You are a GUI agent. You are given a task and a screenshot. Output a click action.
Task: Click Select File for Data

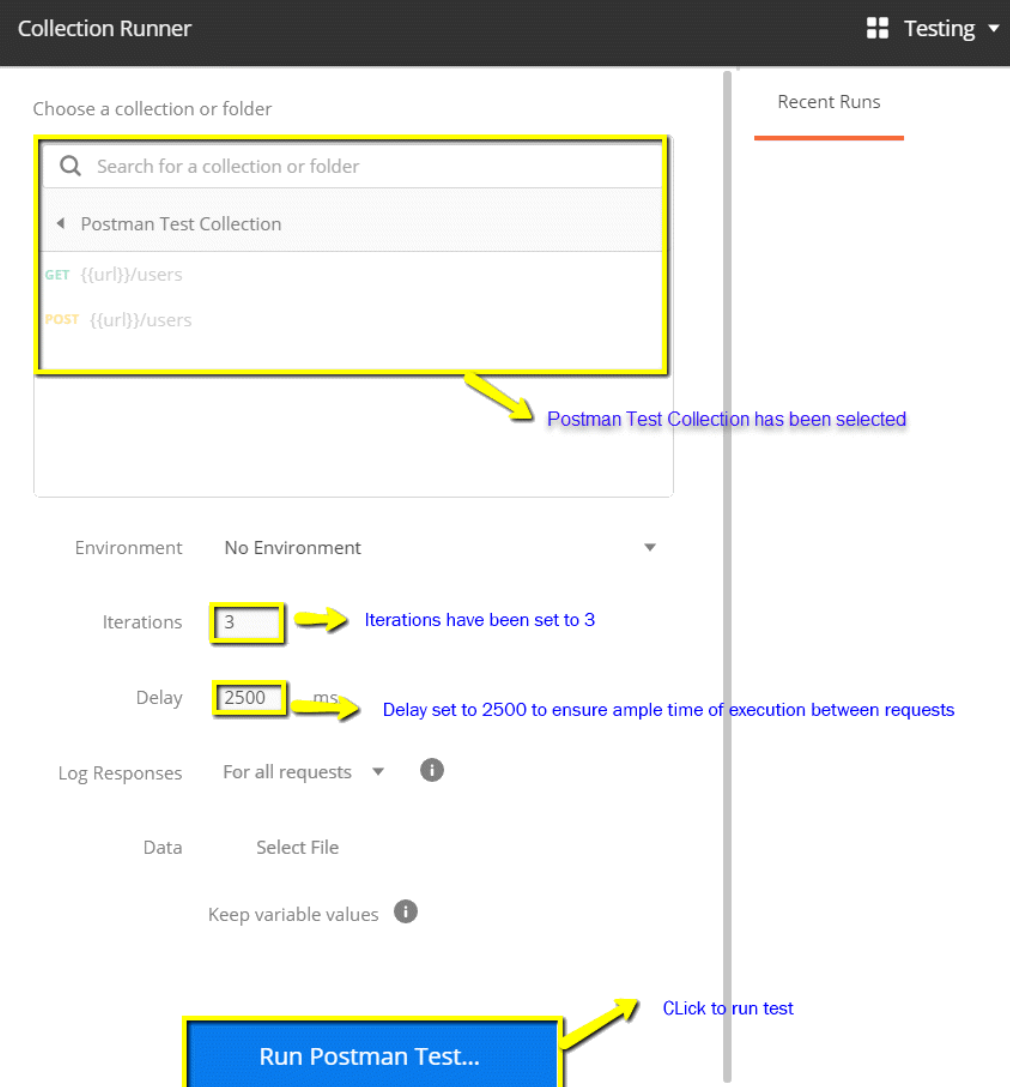[x=297, y=847]
